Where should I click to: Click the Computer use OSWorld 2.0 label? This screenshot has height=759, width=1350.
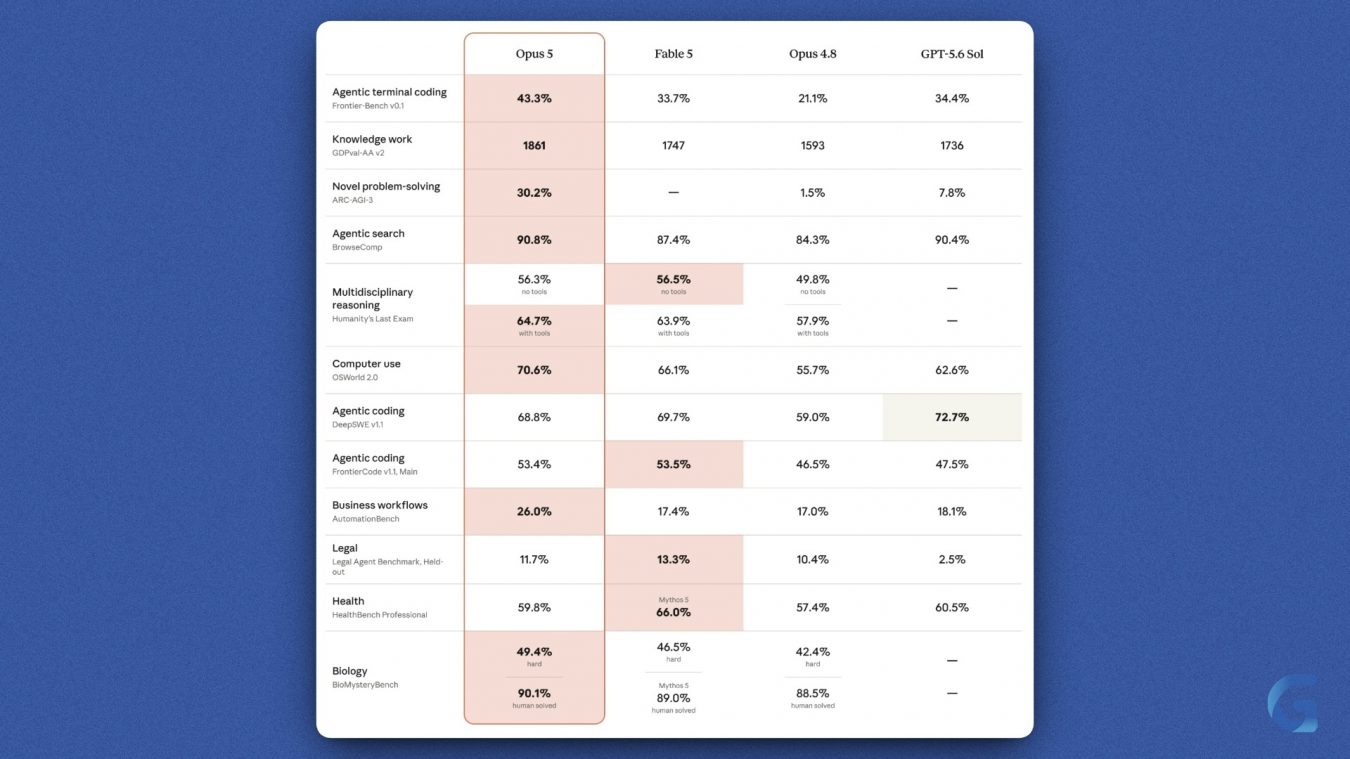coord(366,370)
